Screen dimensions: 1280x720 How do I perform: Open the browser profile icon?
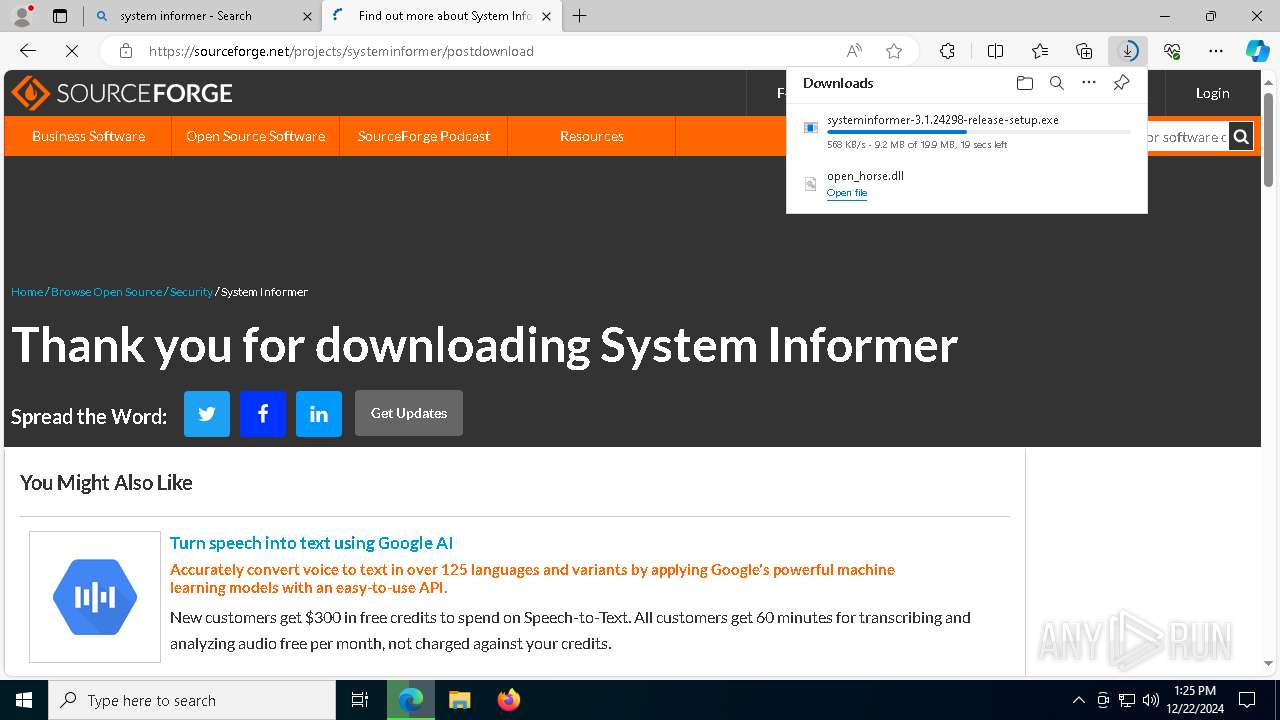[22, 16]
